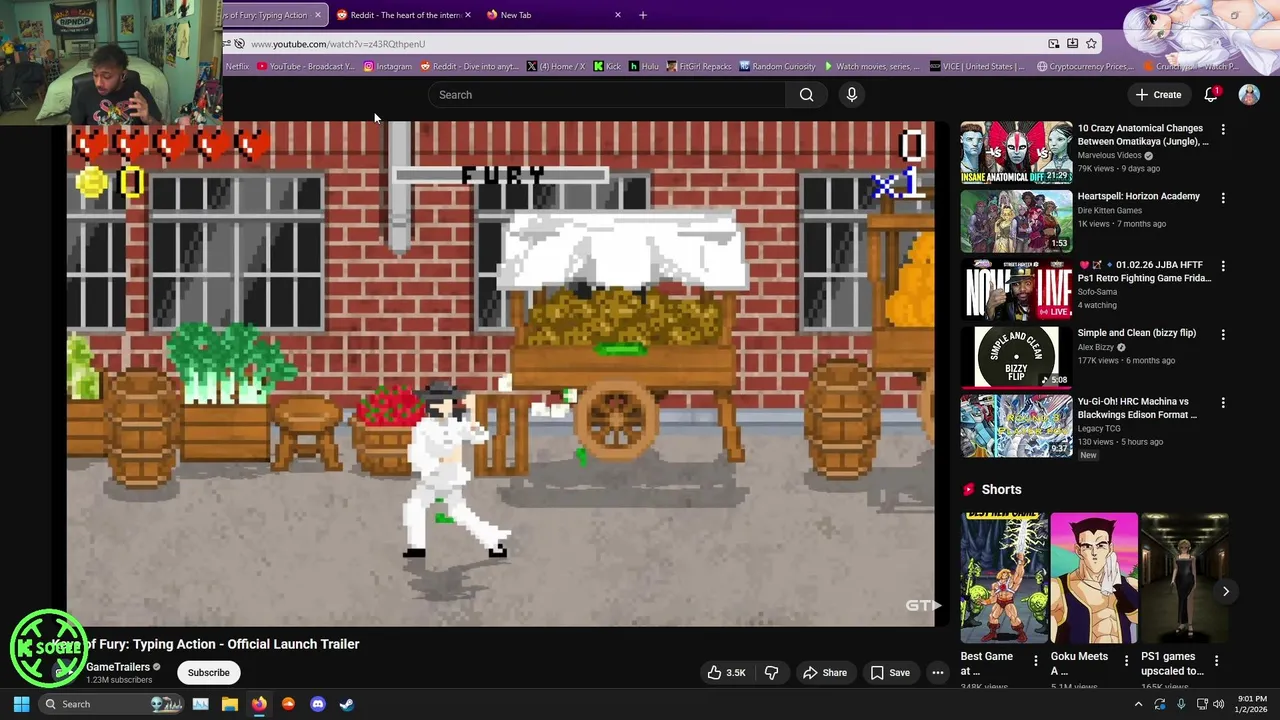
Task: Open the Hulu bookmark
Action: (644, 67)
